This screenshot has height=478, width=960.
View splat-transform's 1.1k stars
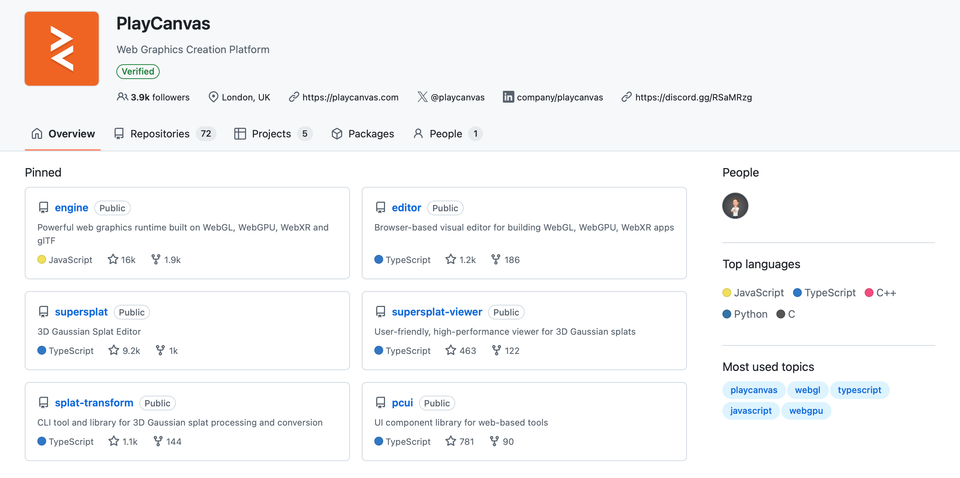(123, 441)
